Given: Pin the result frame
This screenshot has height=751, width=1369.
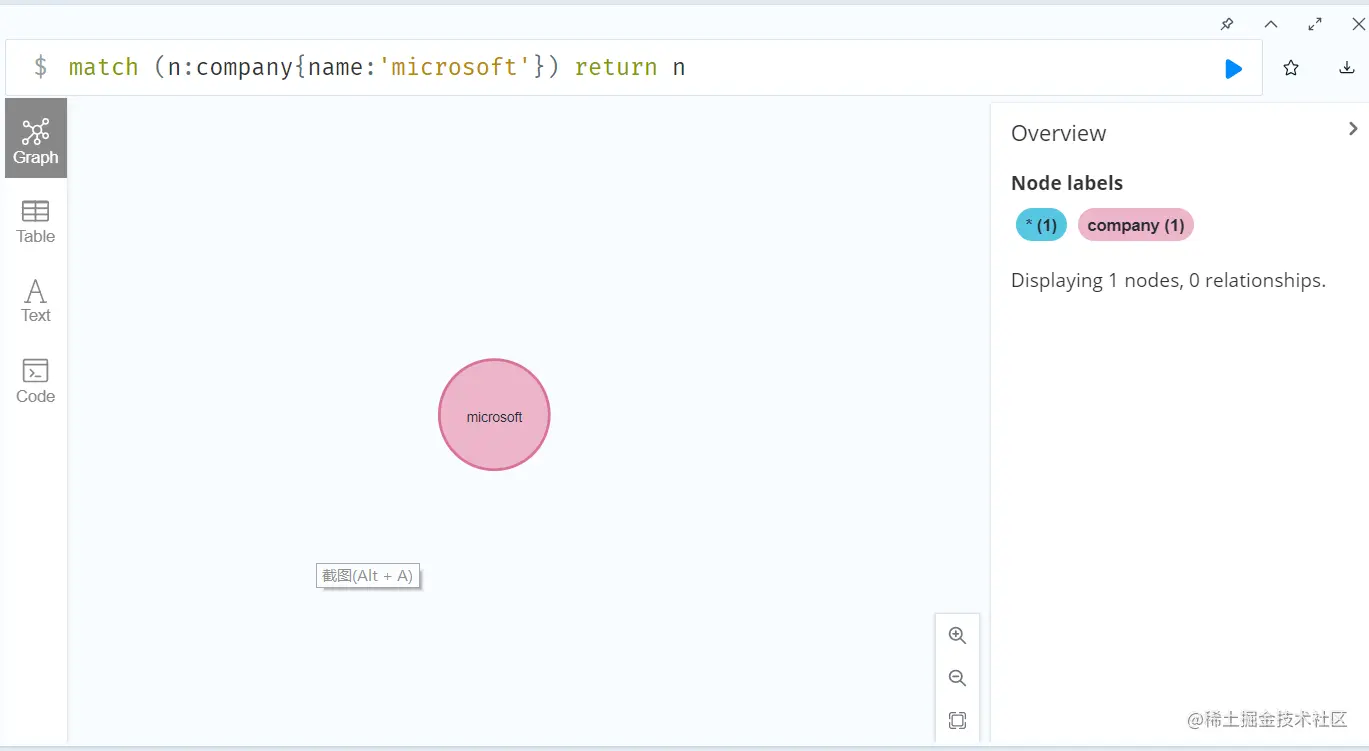Looking at the screenshot, I should tap(1227, 24).
